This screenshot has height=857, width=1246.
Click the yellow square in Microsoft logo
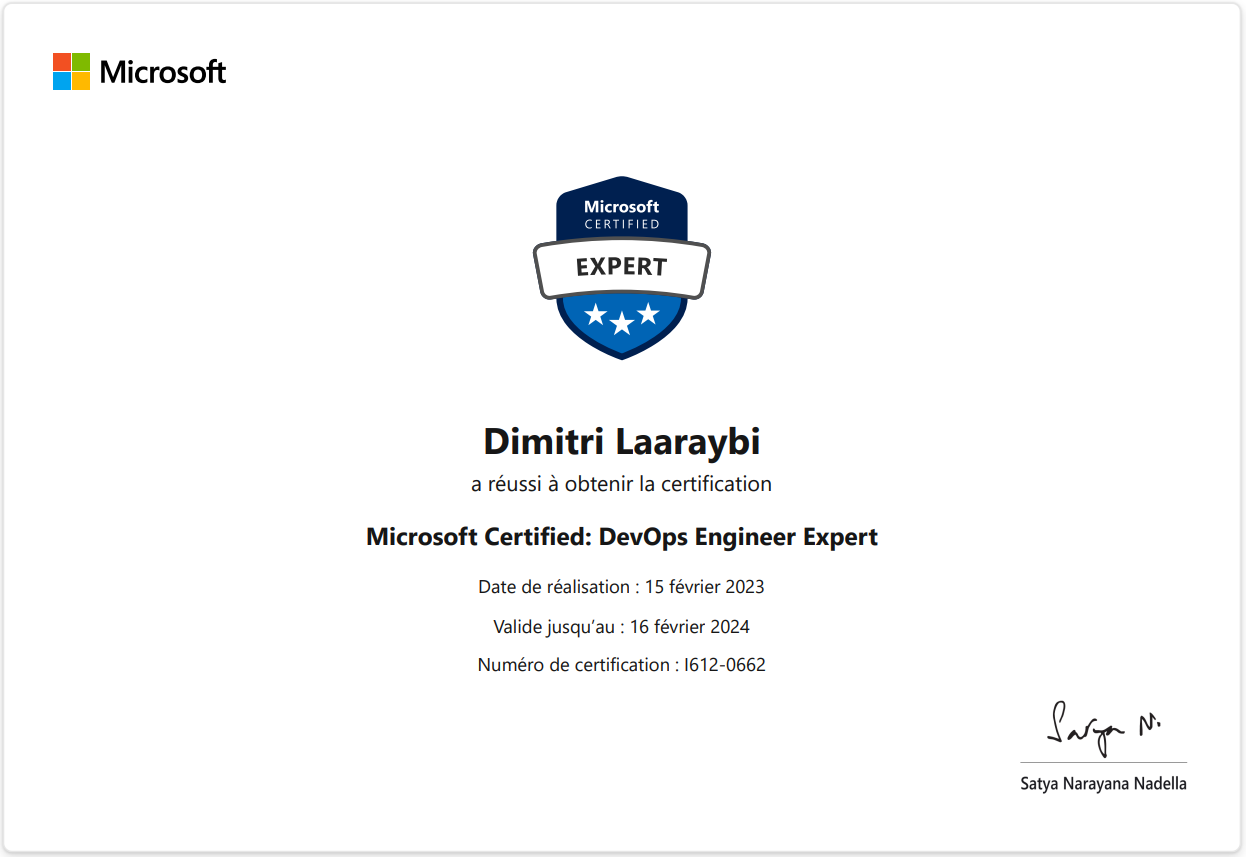pos(81,81)
